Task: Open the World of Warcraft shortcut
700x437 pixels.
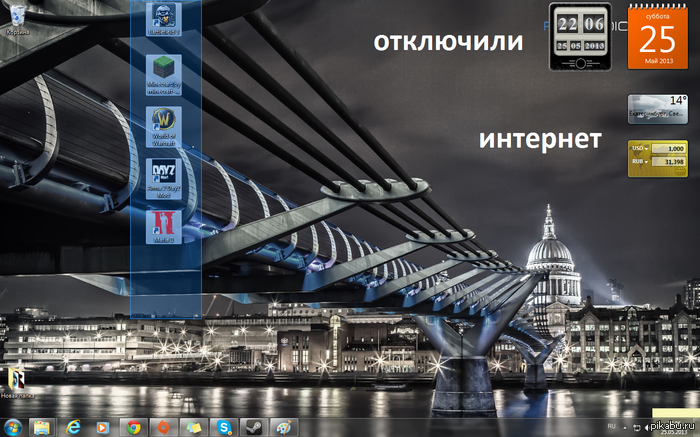Action: 163,124
